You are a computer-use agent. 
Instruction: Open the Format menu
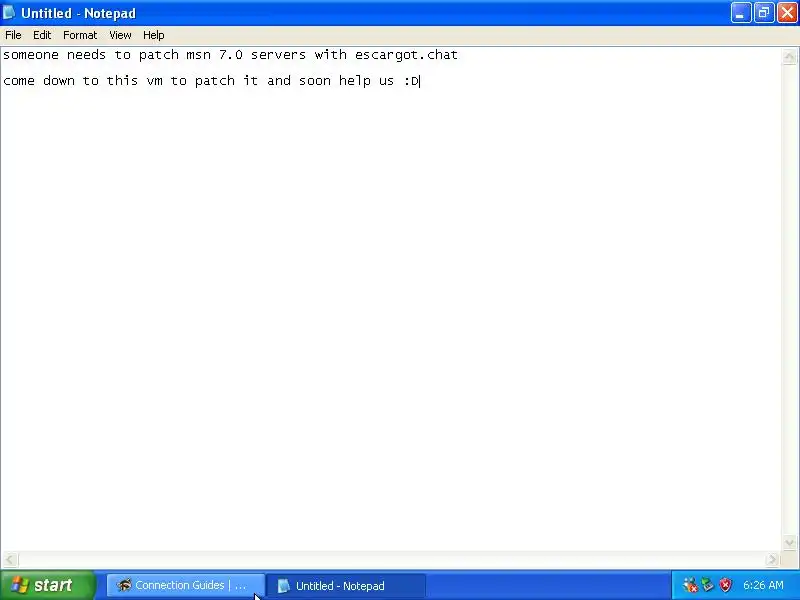pyautogui.click(x=80, y=35)
